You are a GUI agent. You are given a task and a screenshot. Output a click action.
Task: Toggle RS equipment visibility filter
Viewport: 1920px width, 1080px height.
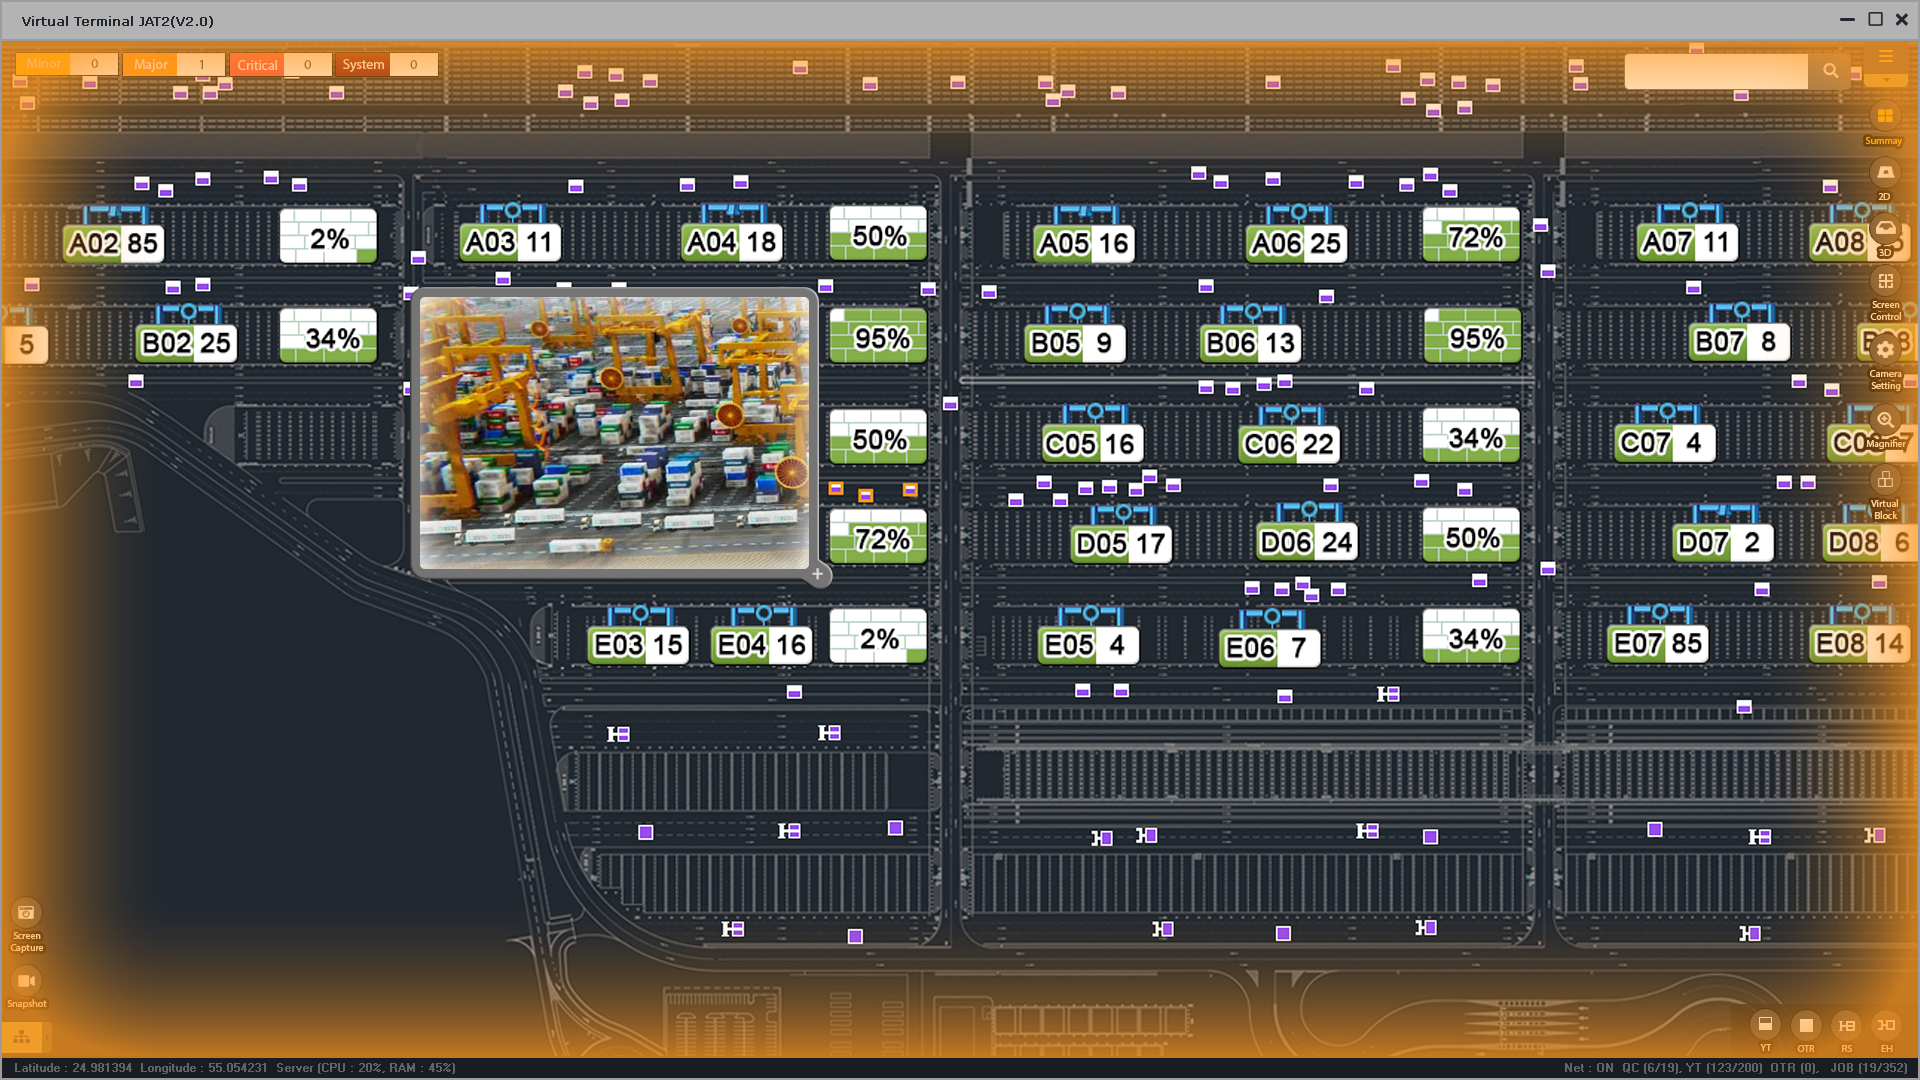point(1846,1025)
